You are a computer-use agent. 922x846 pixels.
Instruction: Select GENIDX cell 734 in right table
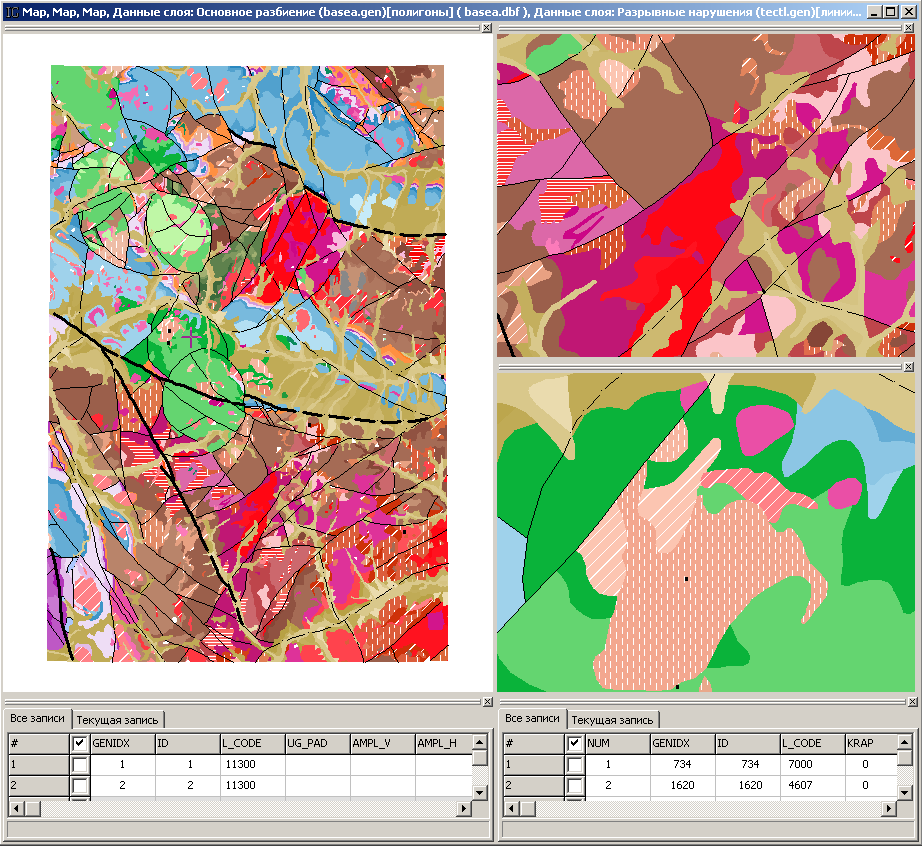click(683, 765)
